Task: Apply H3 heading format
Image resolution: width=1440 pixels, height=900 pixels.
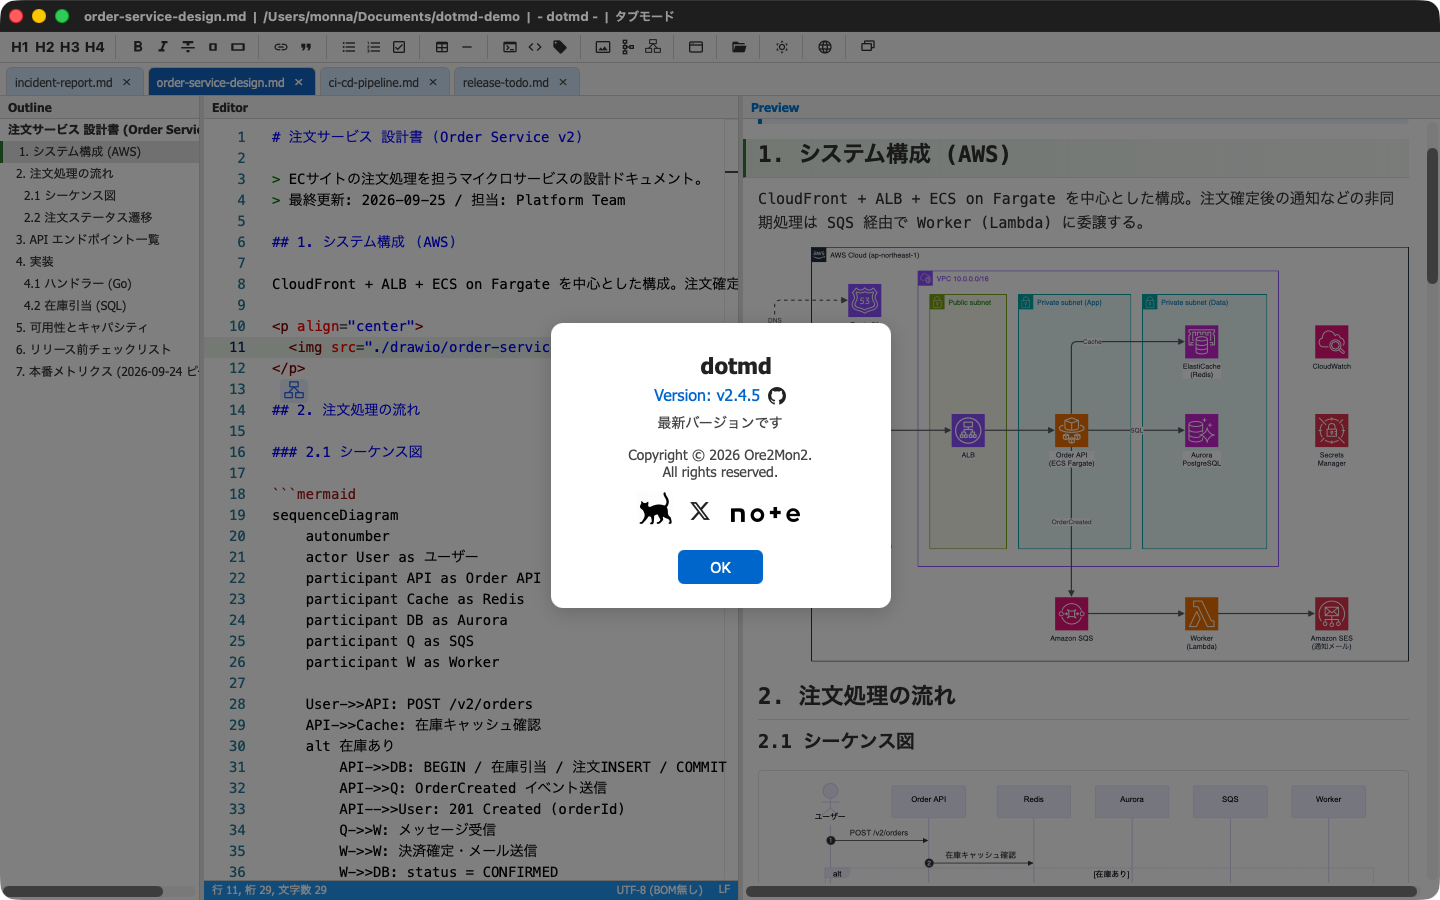Action: pyautogui.click(x=70, y=47)
